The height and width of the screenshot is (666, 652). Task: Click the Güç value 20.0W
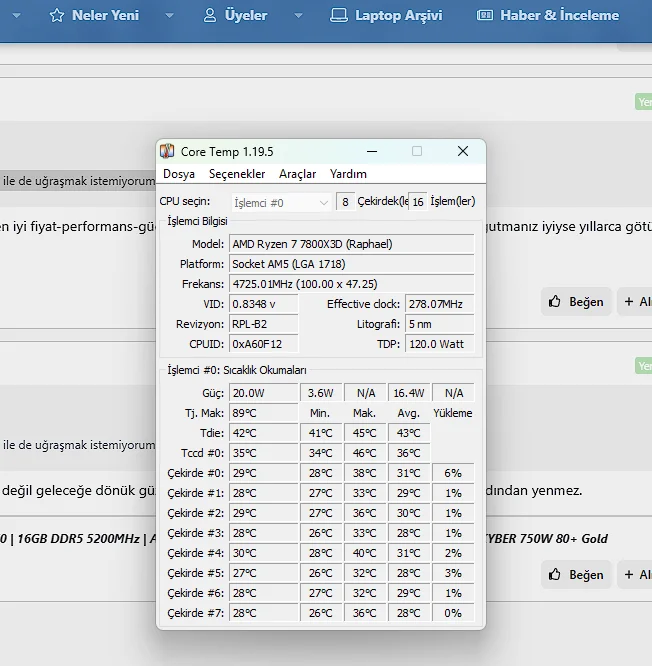(264, 393)
